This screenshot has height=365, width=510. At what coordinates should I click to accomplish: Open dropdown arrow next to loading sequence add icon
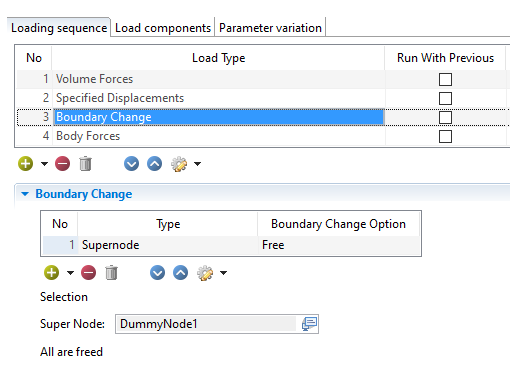(44, 164)
